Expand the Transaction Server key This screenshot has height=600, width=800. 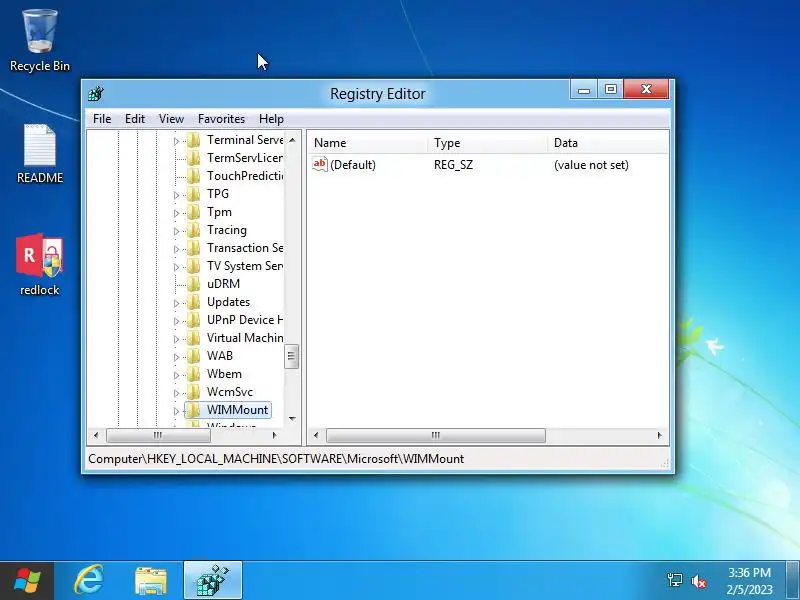(177, 249)
